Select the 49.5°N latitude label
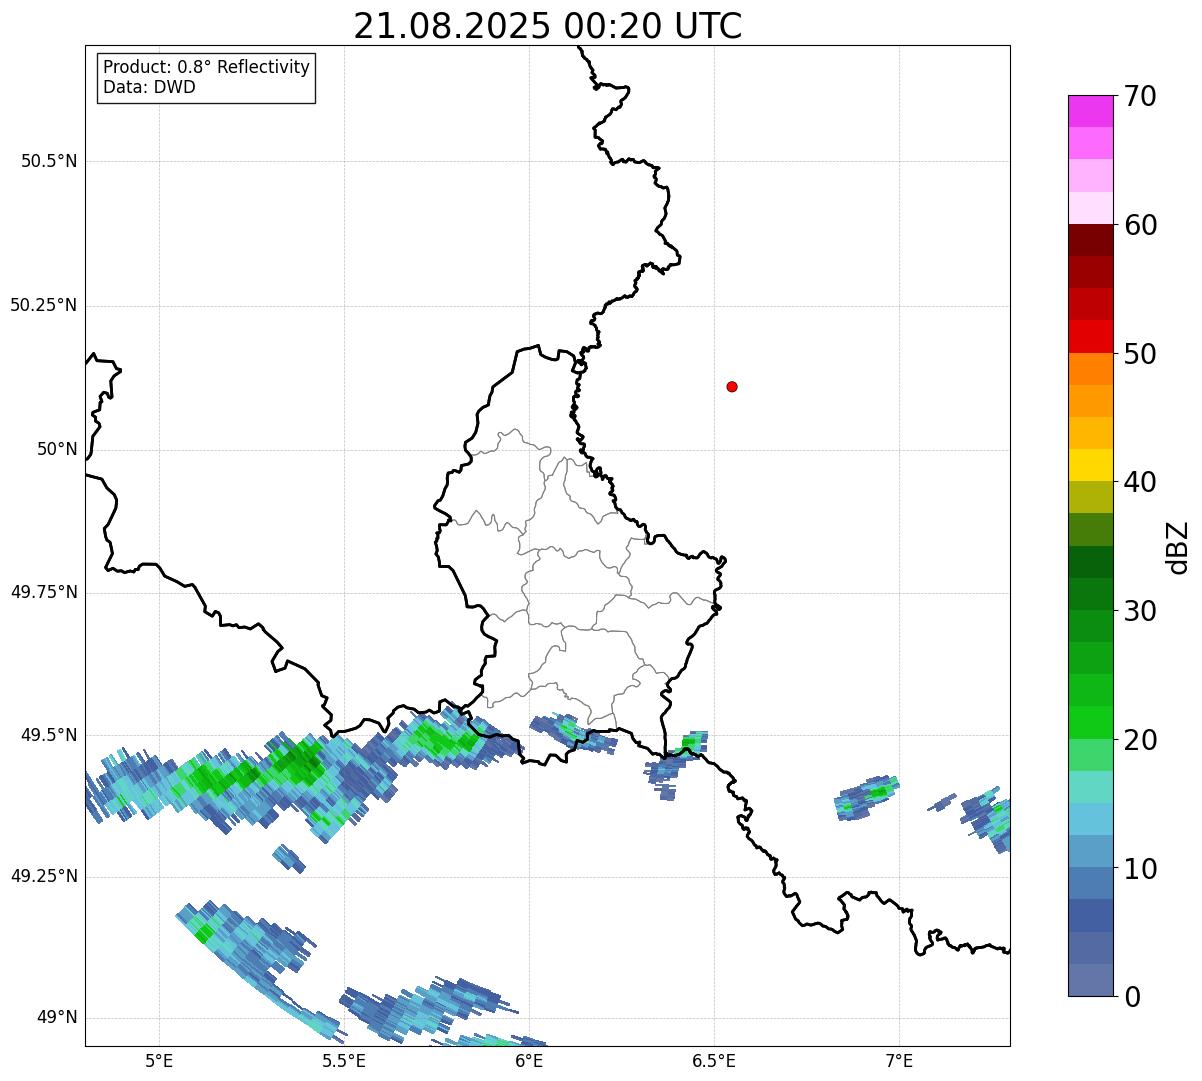 (49, 735)
